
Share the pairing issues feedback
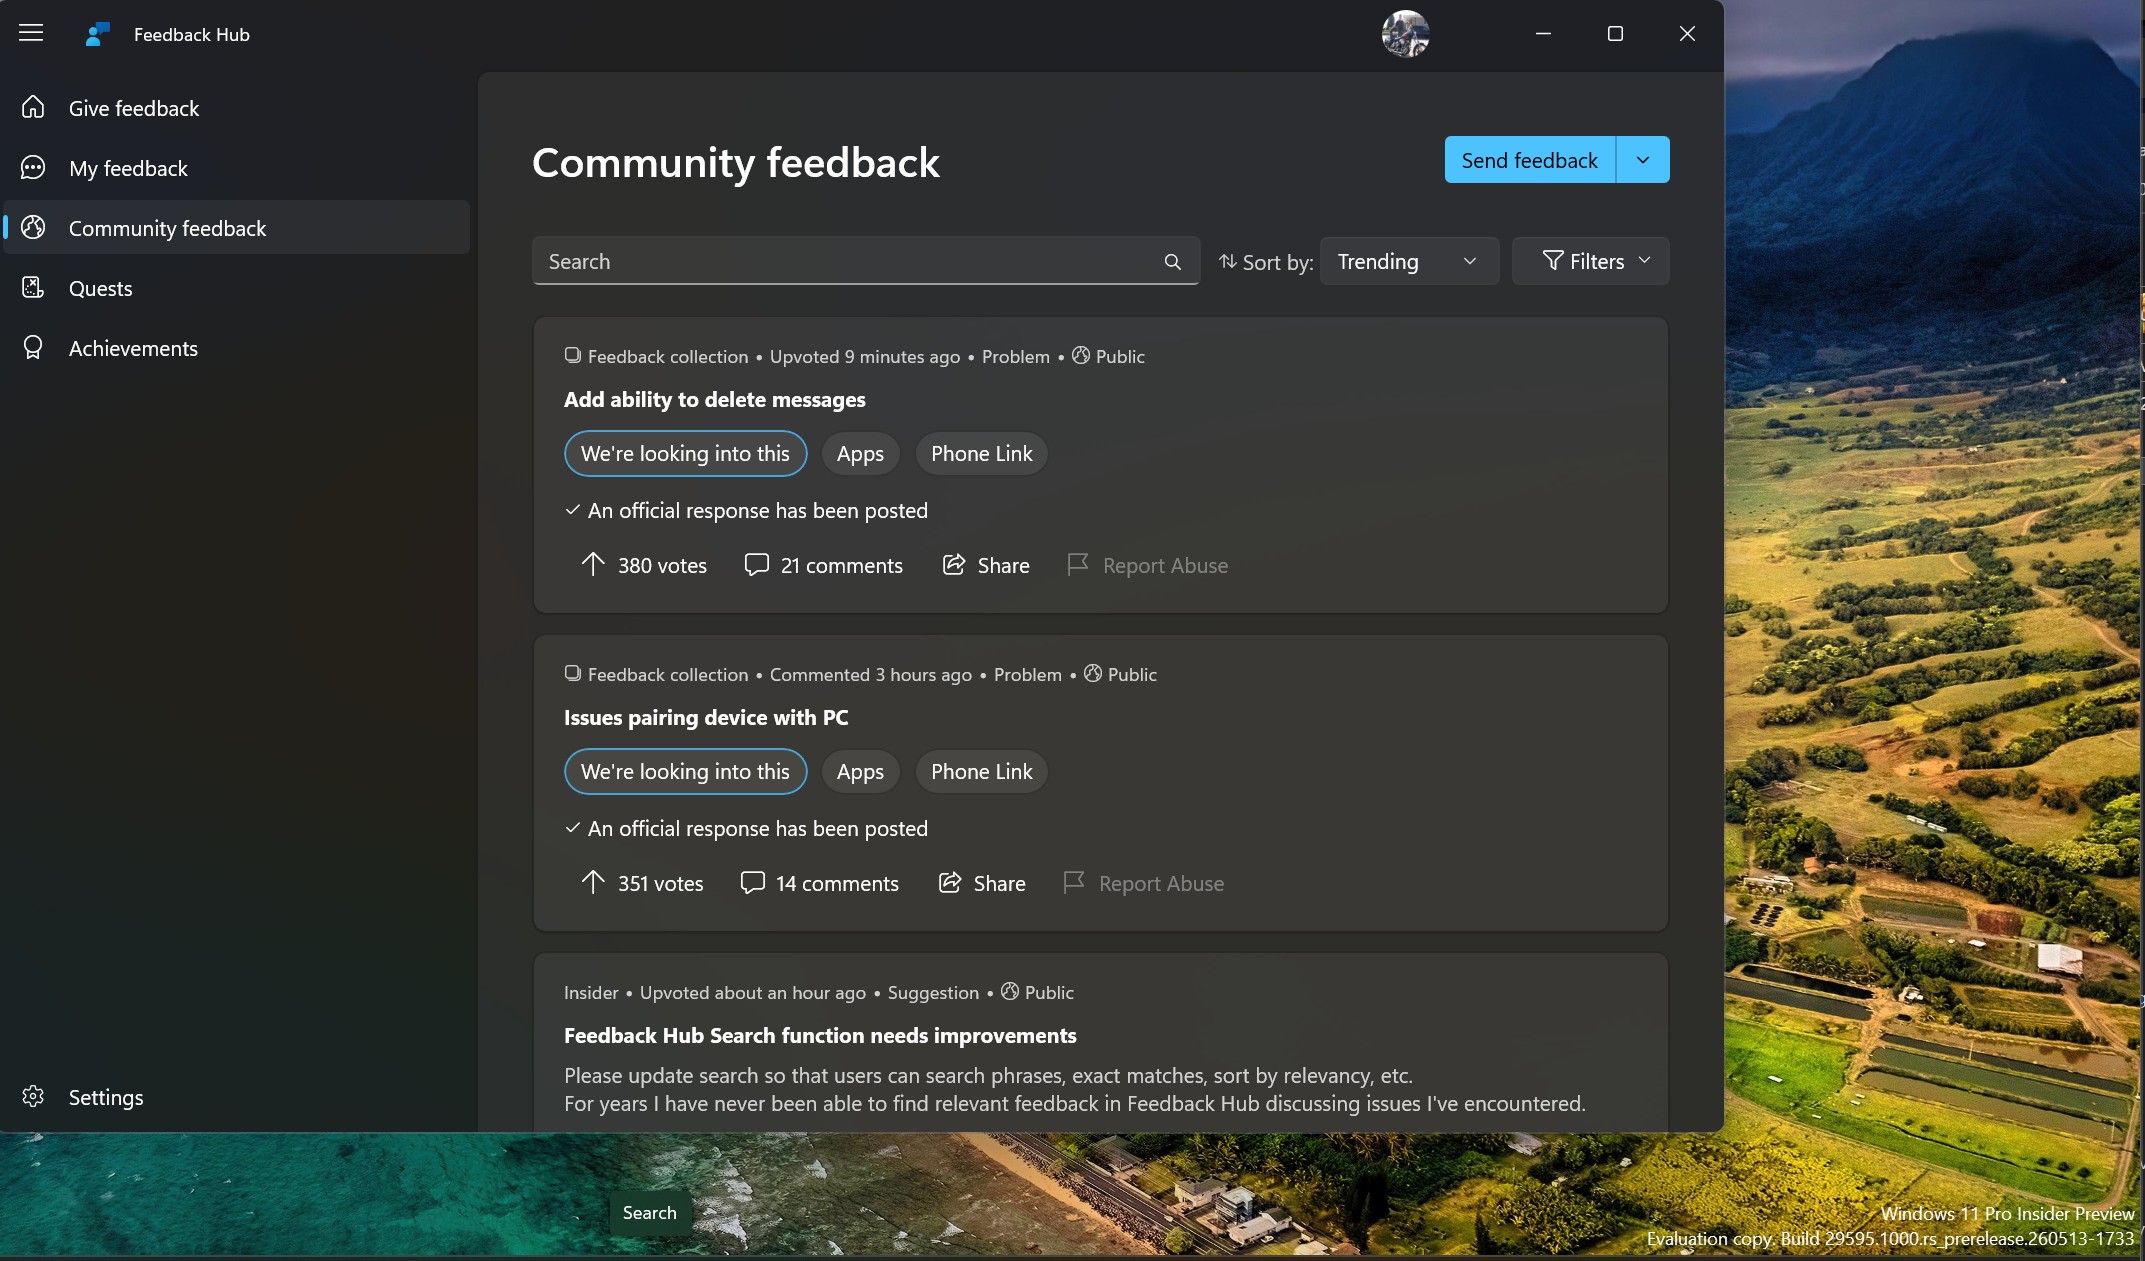(x=981, y=883)
